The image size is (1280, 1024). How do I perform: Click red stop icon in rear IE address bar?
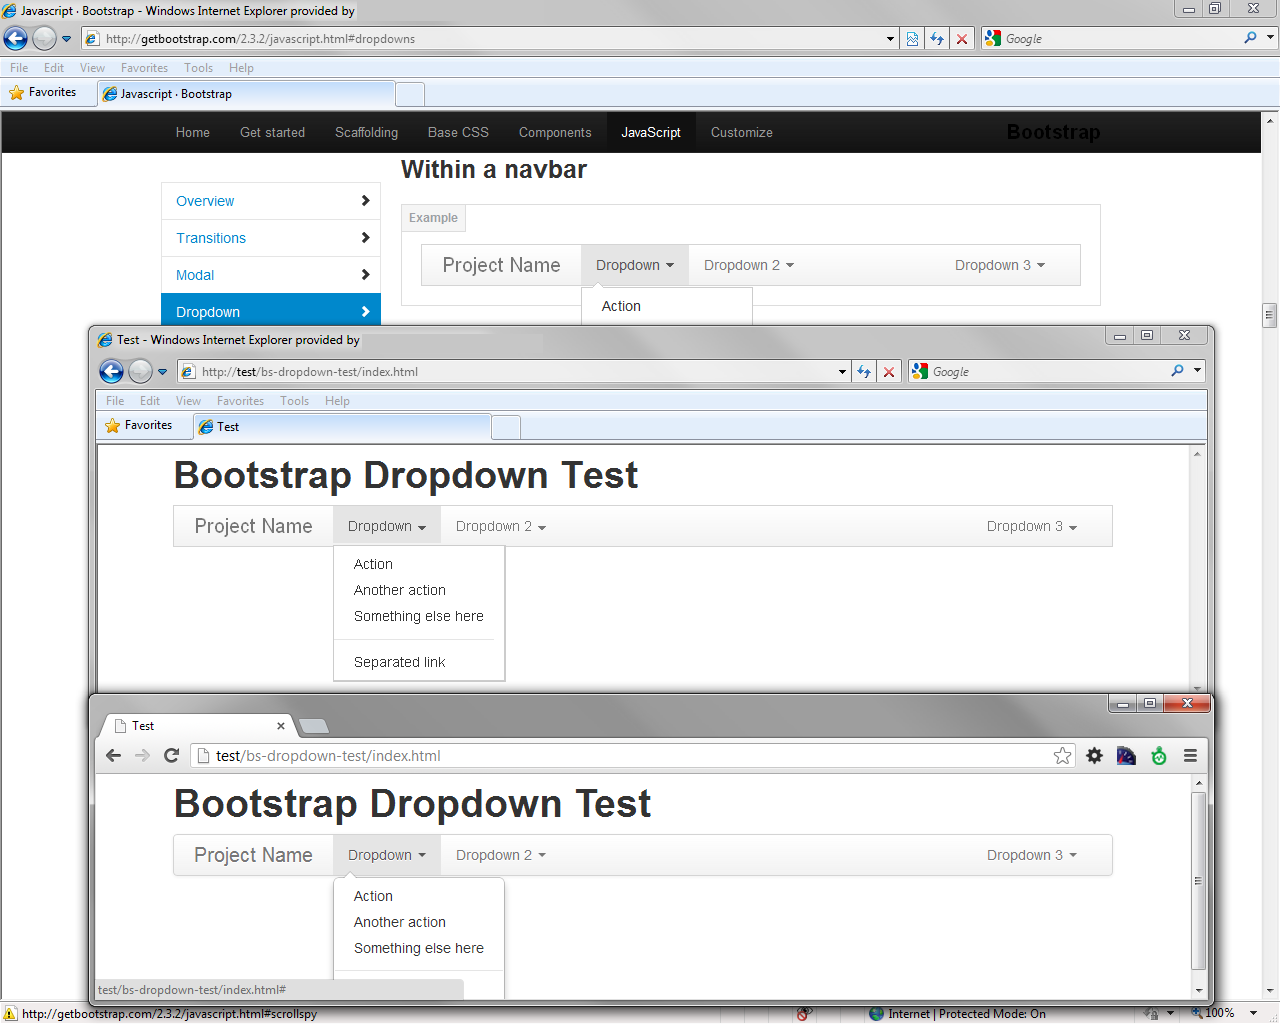(x=962, y=39)
